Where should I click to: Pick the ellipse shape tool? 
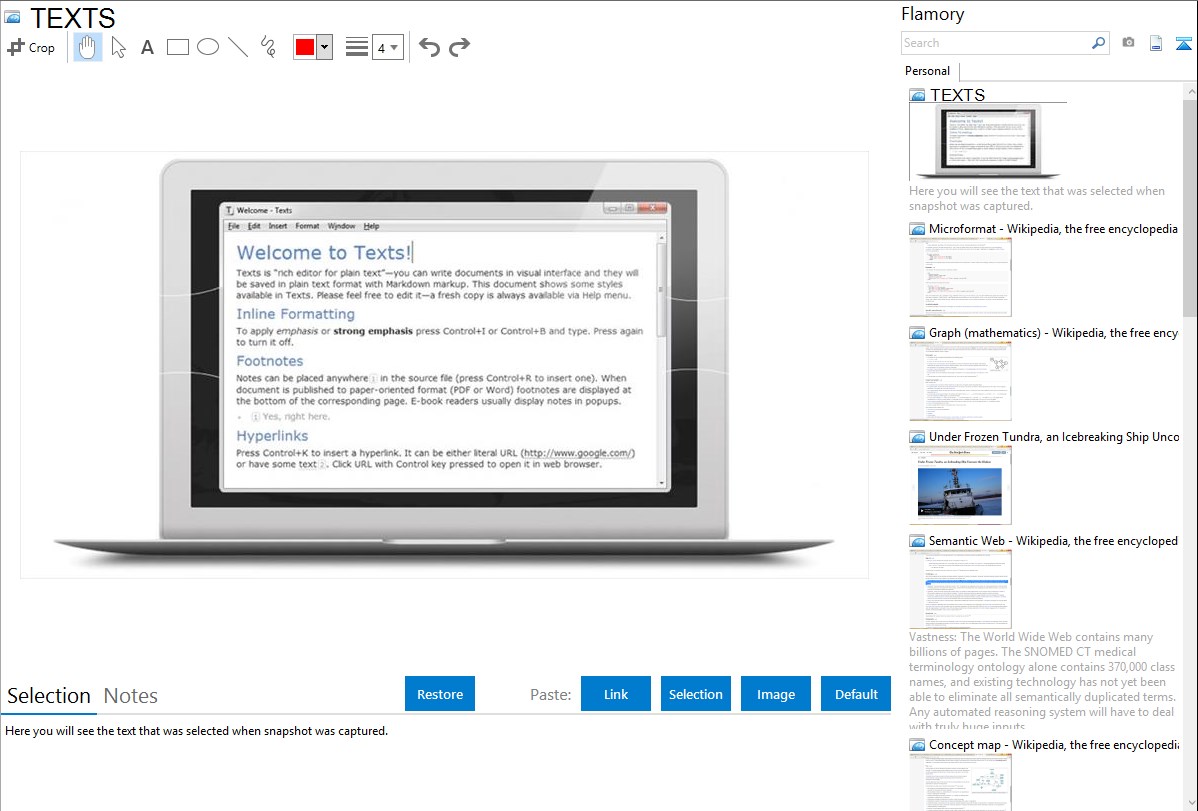coord(208,47)
